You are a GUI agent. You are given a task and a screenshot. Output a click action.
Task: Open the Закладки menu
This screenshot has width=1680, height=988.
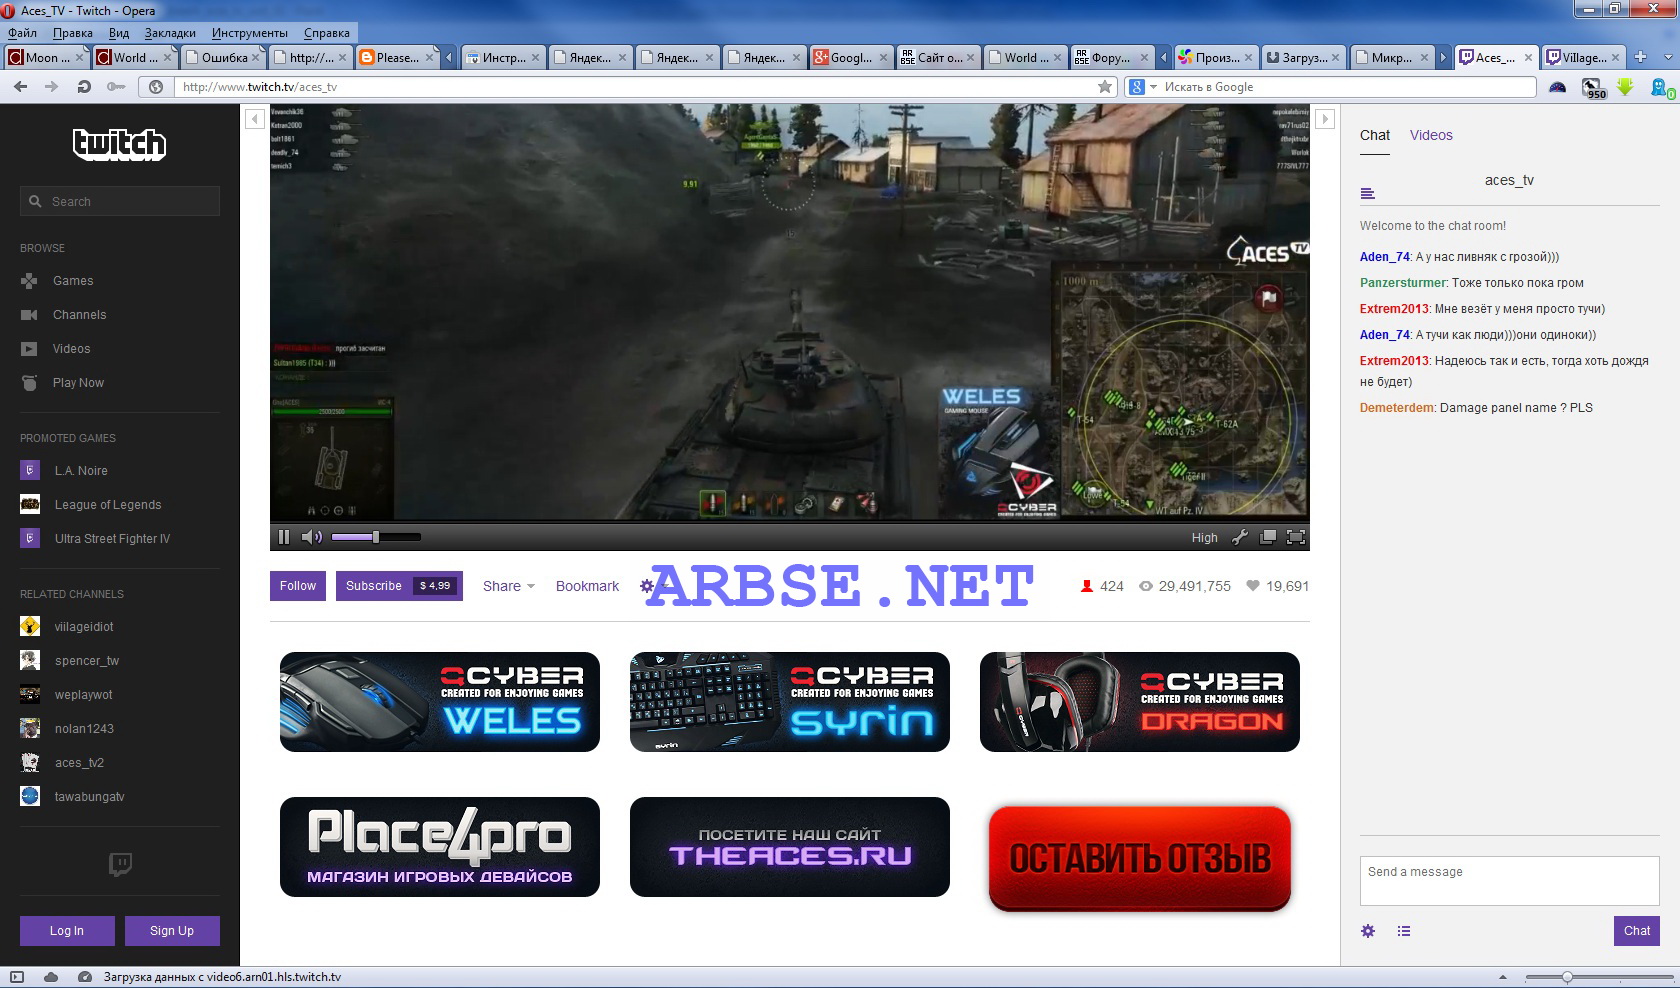click(x=170, y=33)
